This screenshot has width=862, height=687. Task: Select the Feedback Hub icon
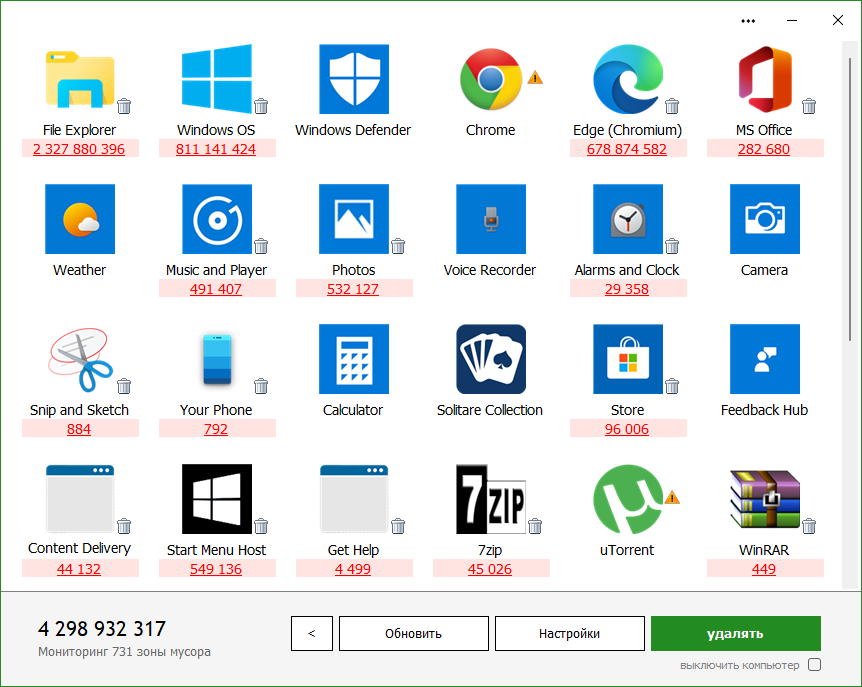click(765, 359)
